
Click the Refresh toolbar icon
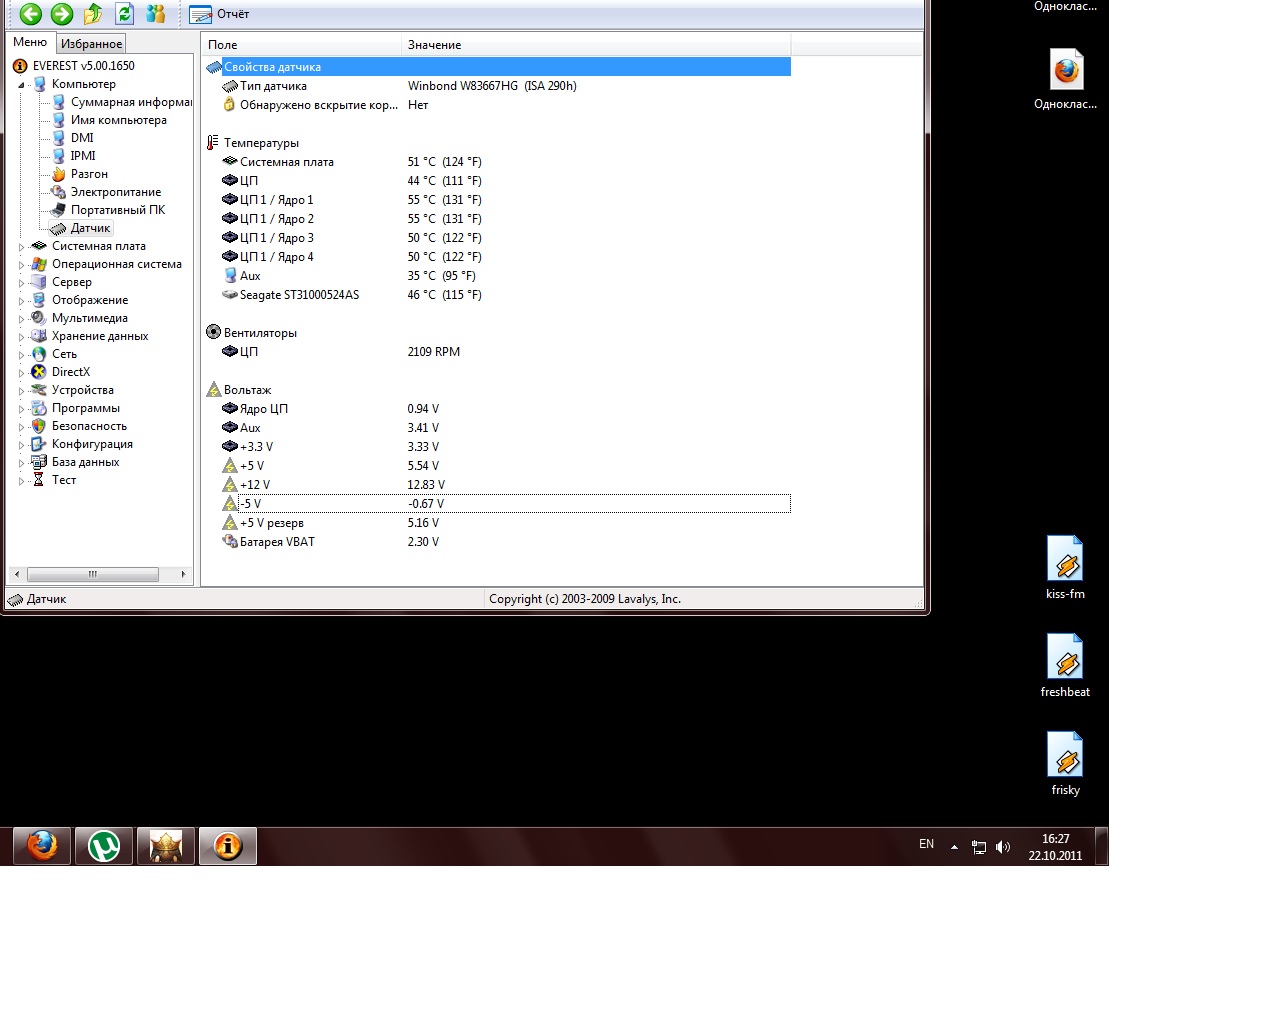click(124, 14)
